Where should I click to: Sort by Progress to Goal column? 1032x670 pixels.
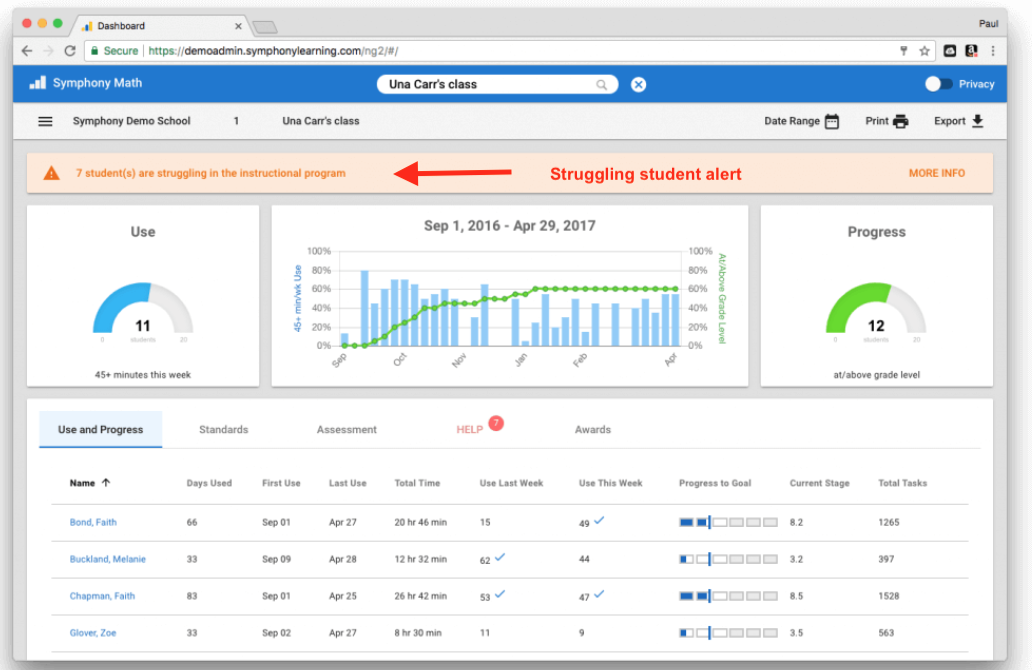pyautogui.click(x=715, y=483)
